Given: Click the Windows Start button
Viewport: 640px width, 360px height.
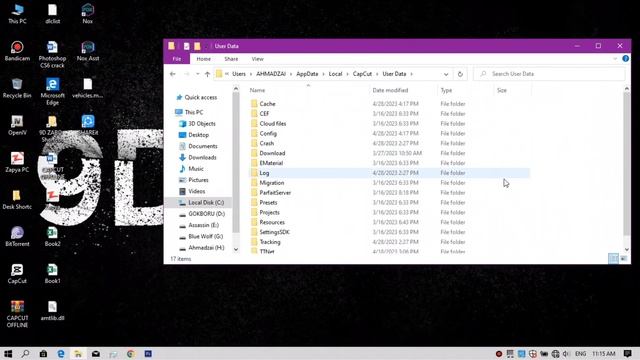Looking at the screenshot, I should pos(8,353).
